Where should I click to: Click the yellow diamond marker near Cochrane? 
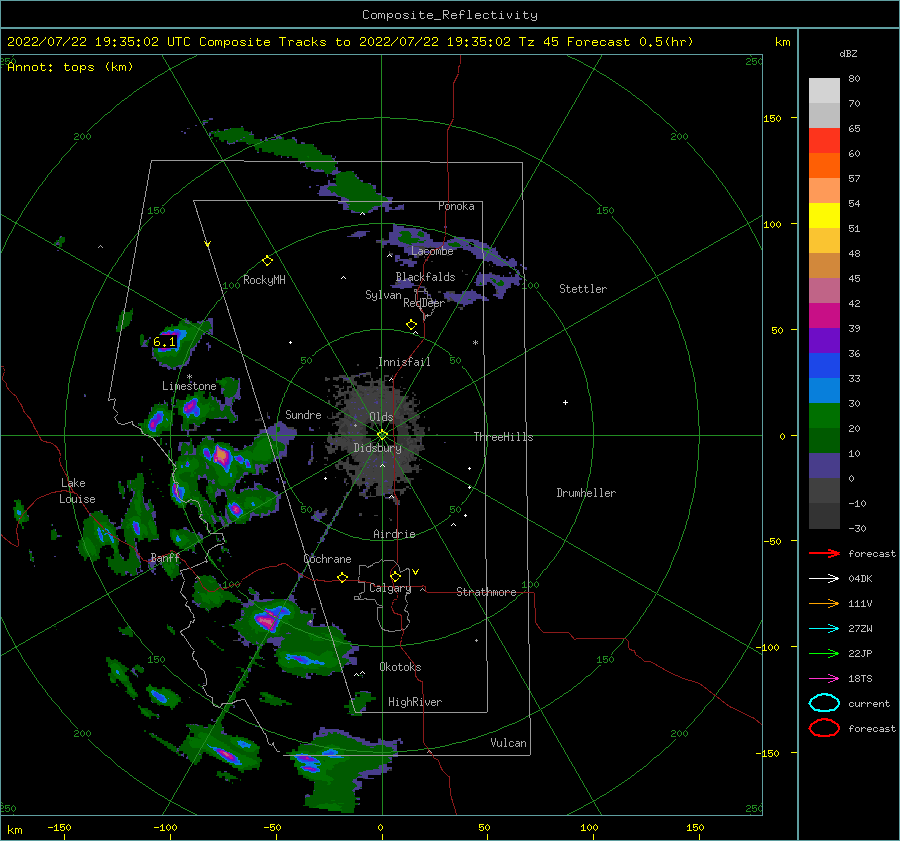[x=342, y=578]
